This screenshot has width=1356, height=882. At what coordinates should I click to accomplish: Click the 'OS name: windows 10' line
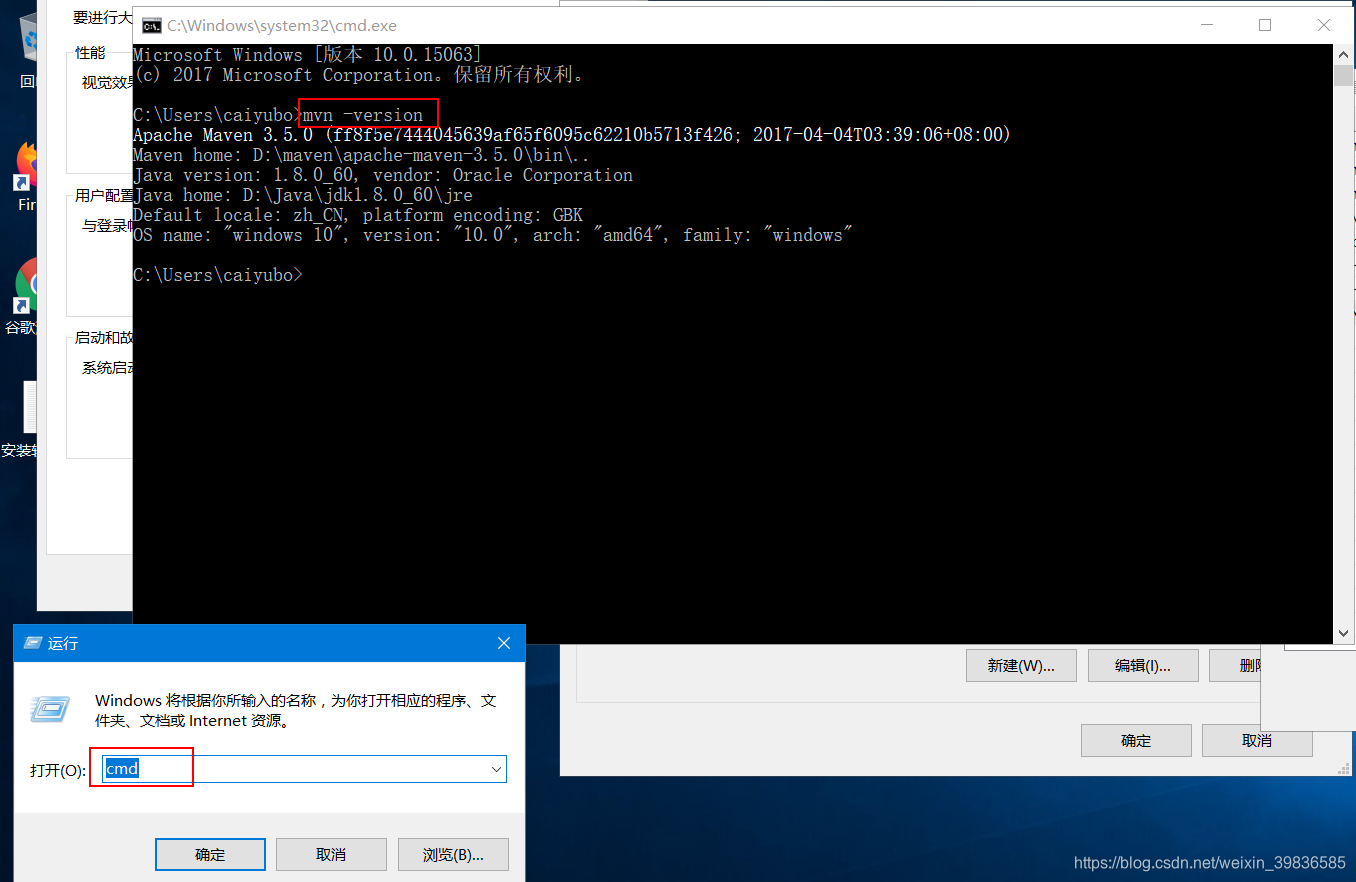coord(493,235)
